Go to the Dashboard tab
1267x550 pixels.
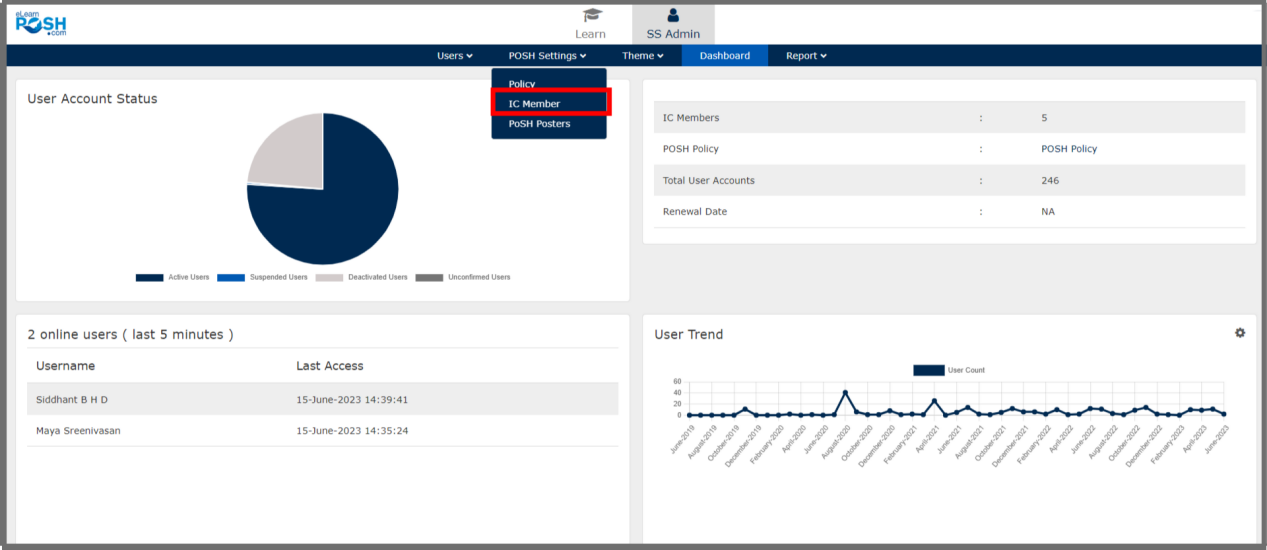(x=724, y=56)
